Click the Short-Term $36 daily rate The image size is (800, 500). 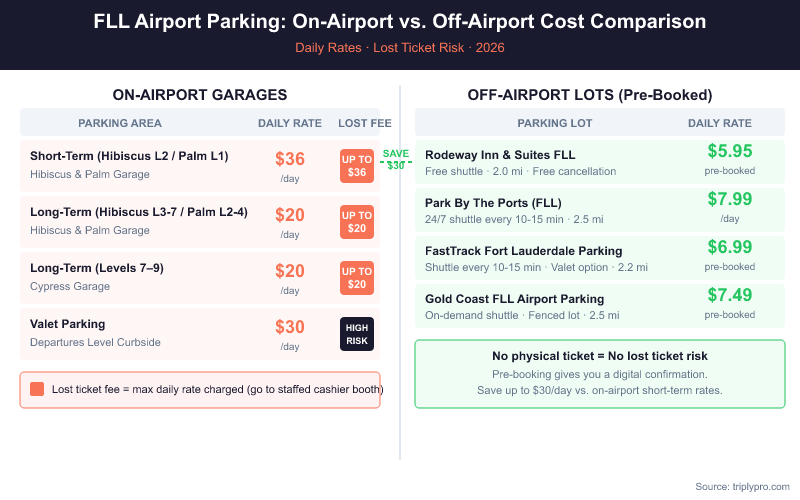click(290, 158)
